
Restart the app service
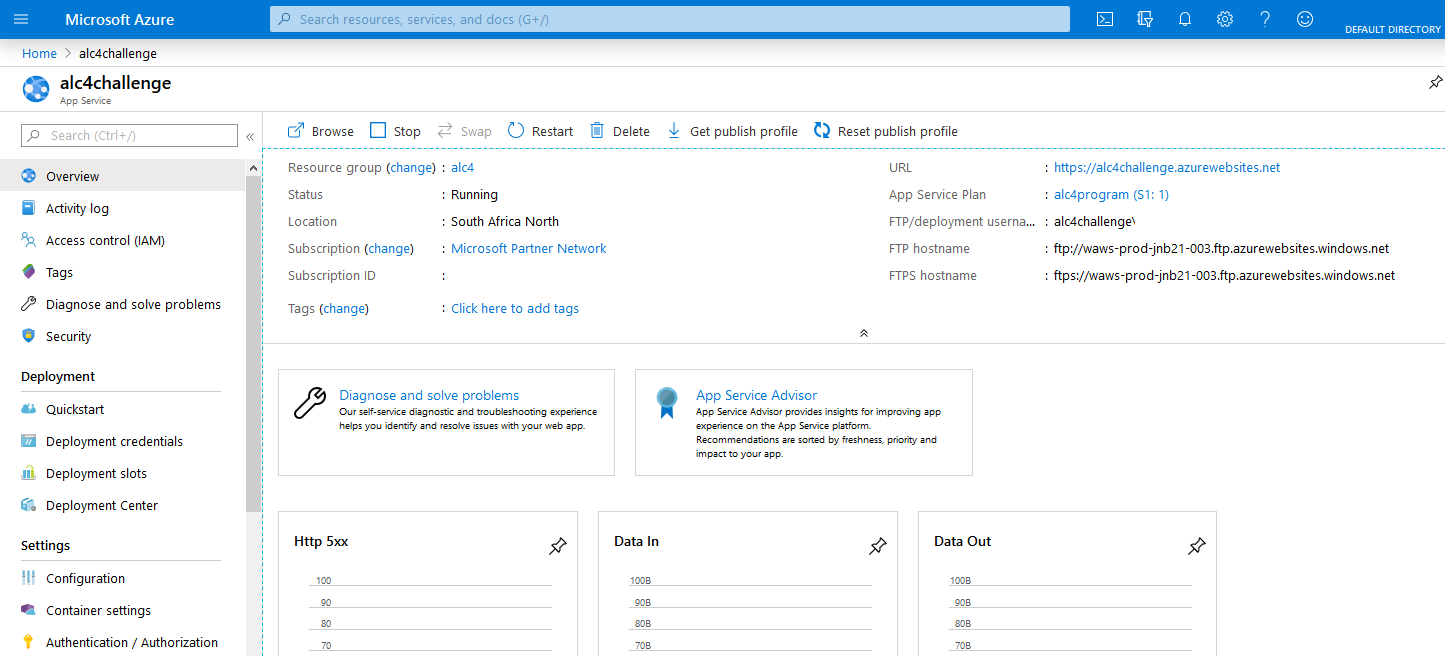[x=540, y=131]
